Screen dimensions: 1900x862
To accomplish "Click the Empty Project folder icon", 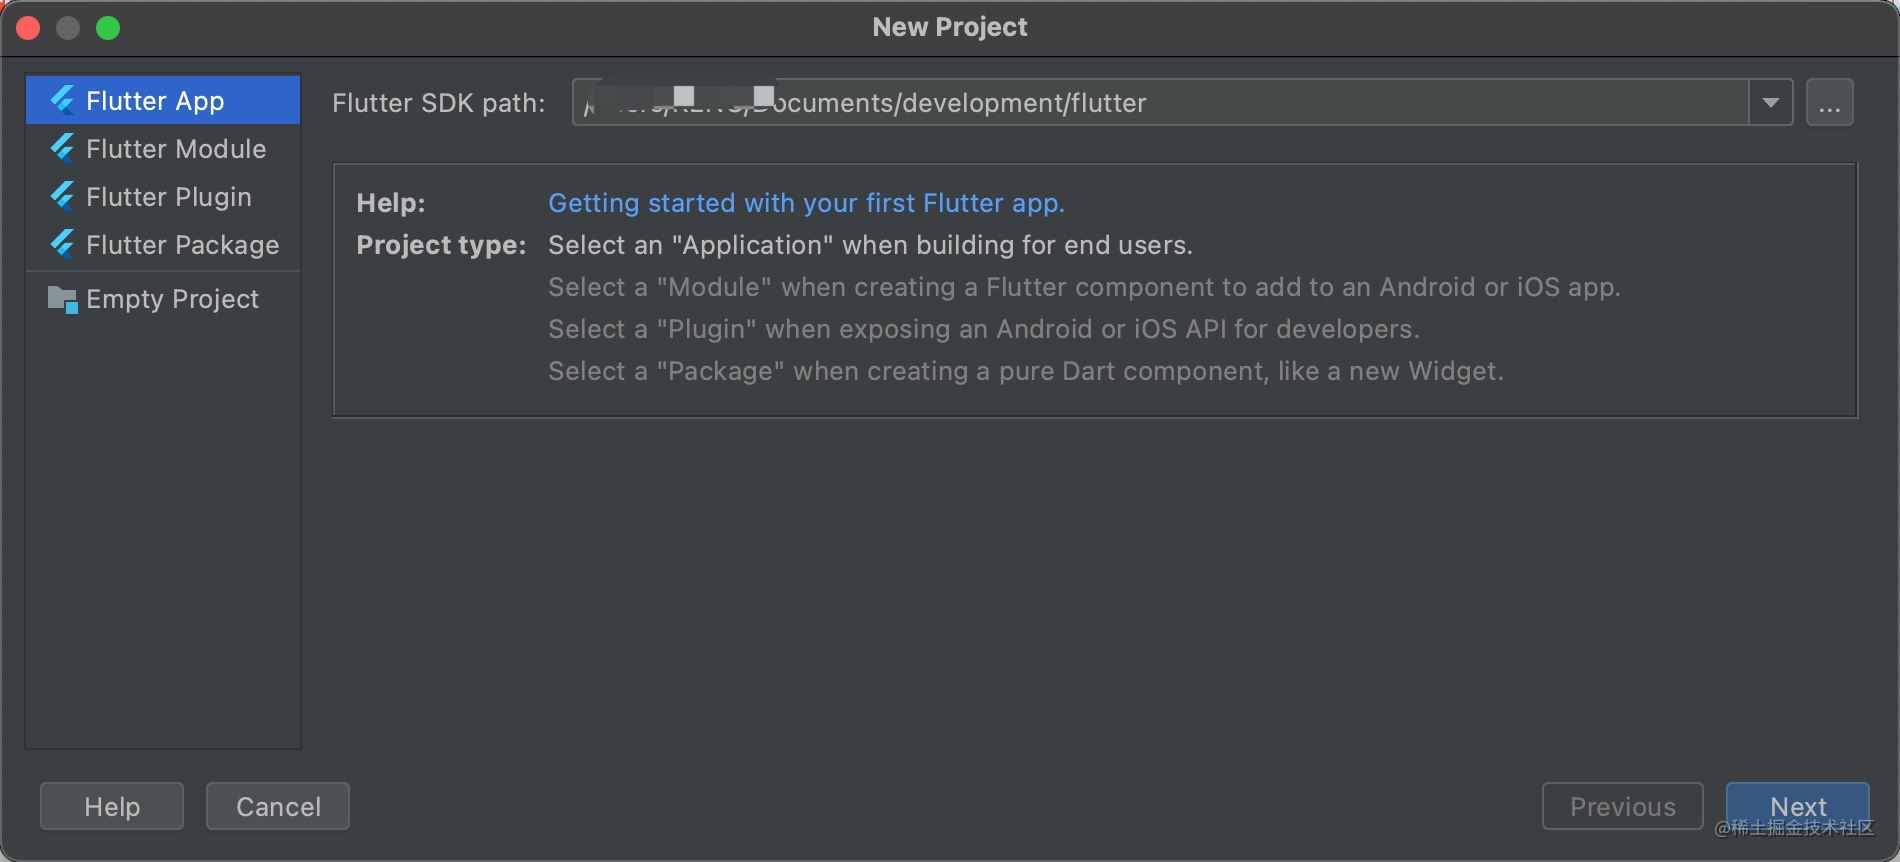I will click(x=63, y=299).
